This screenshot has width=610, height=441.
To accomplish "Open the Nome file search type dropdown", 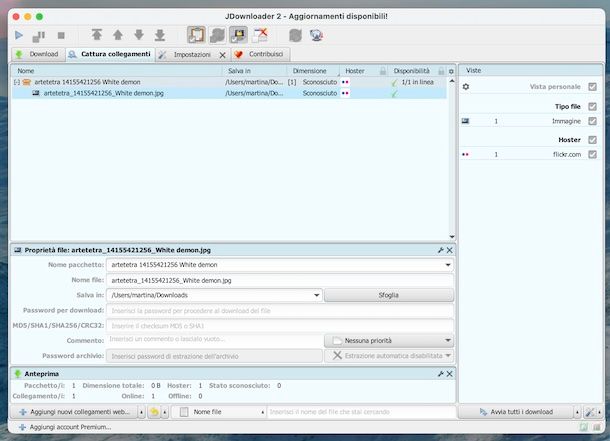I will click(x=219, y=412).
